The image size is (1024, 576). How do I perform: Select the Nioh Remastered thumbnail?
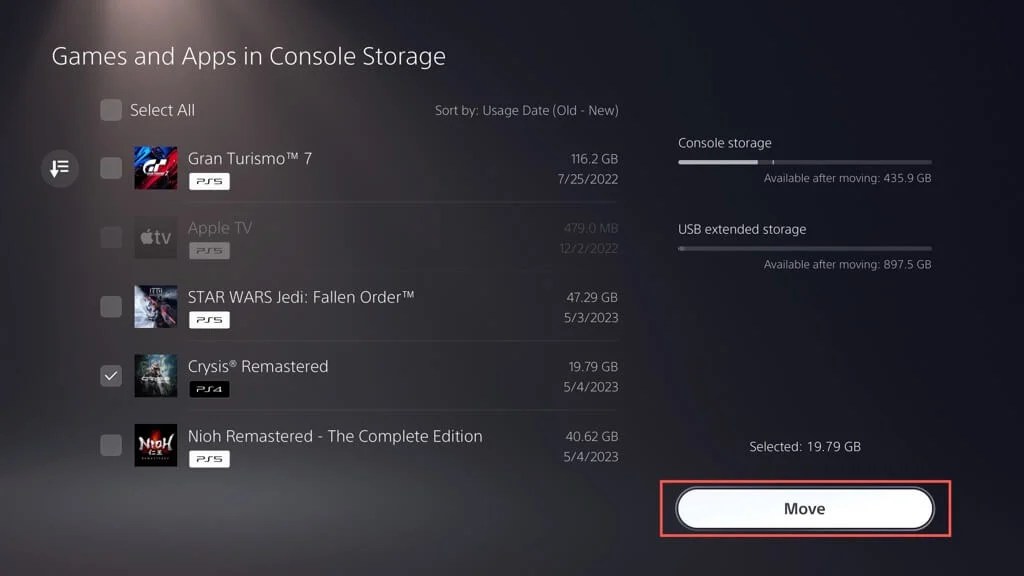tap(155, 445)
